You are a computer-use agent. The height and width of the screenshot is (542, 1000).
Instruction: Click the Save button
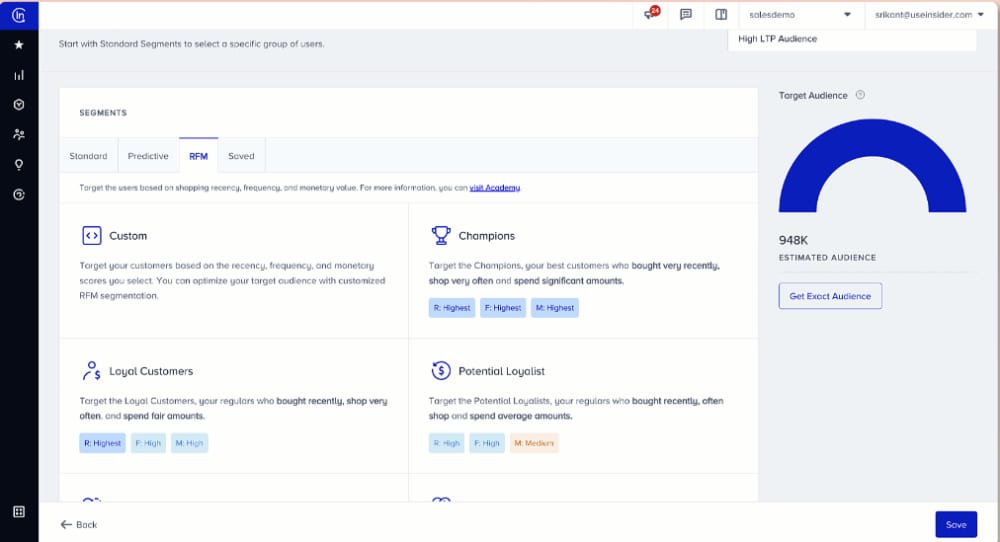click(x=955, y=524)
